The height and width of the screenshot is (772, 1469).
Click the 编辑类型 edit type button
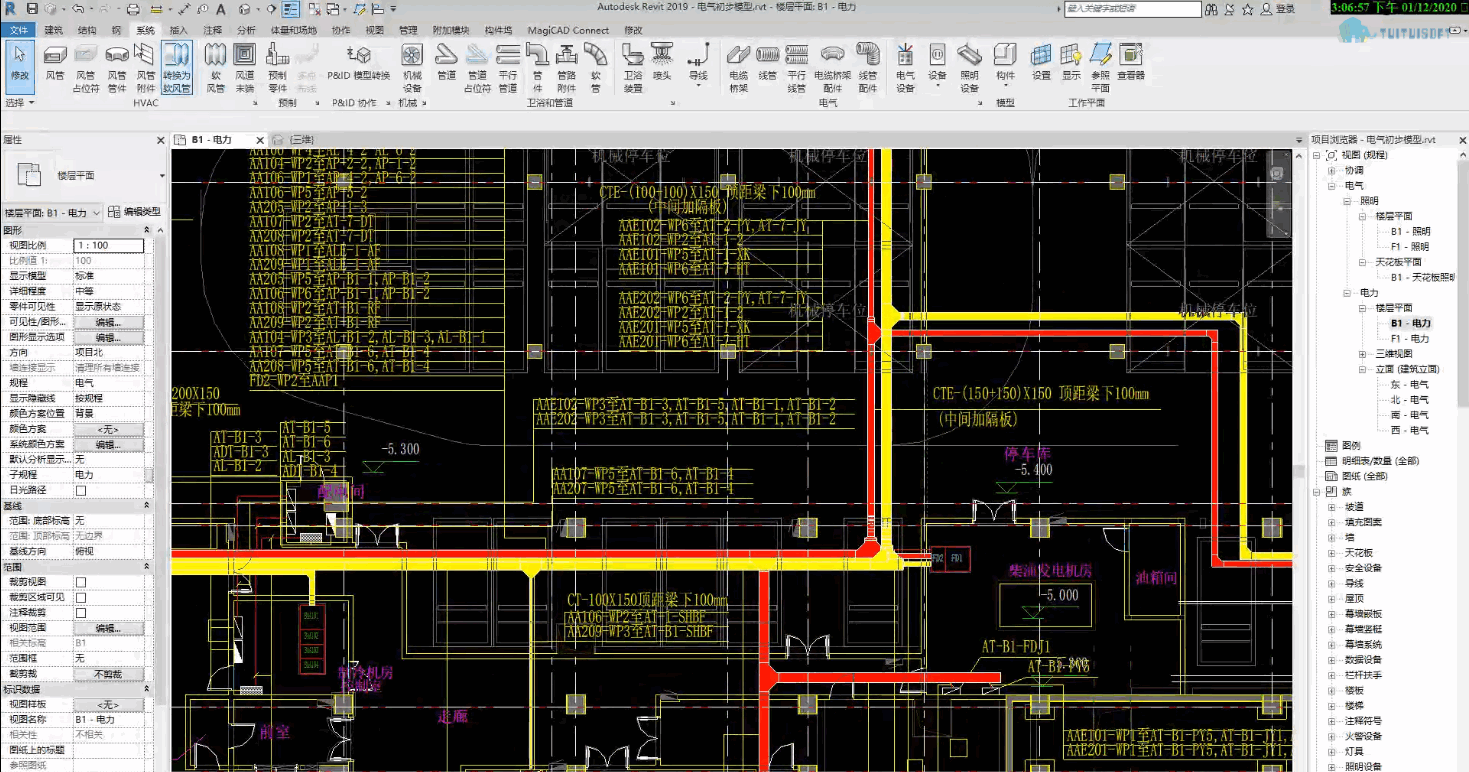134,212
